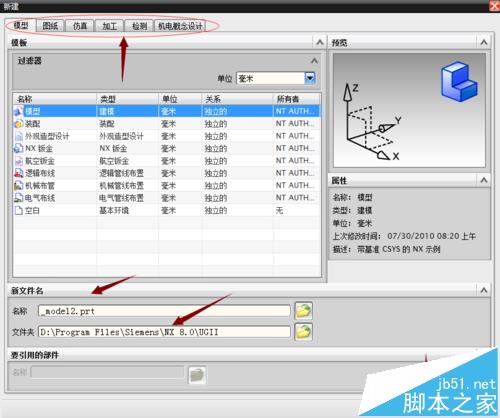The height and width of the screenshot is (418, 500).
Task: Sort by the 单位 column header
Action: coord(180,99)
